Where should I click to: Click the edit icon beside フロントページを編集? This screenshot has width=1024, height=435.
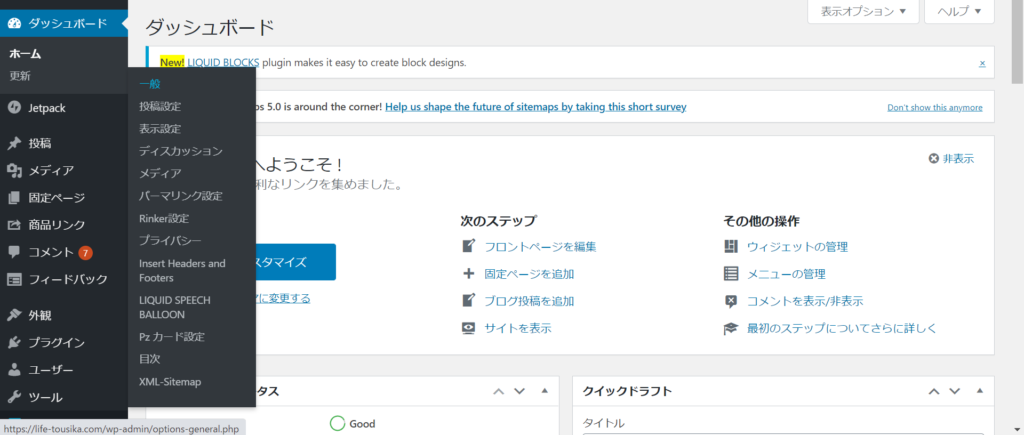[x=468, y=246]
